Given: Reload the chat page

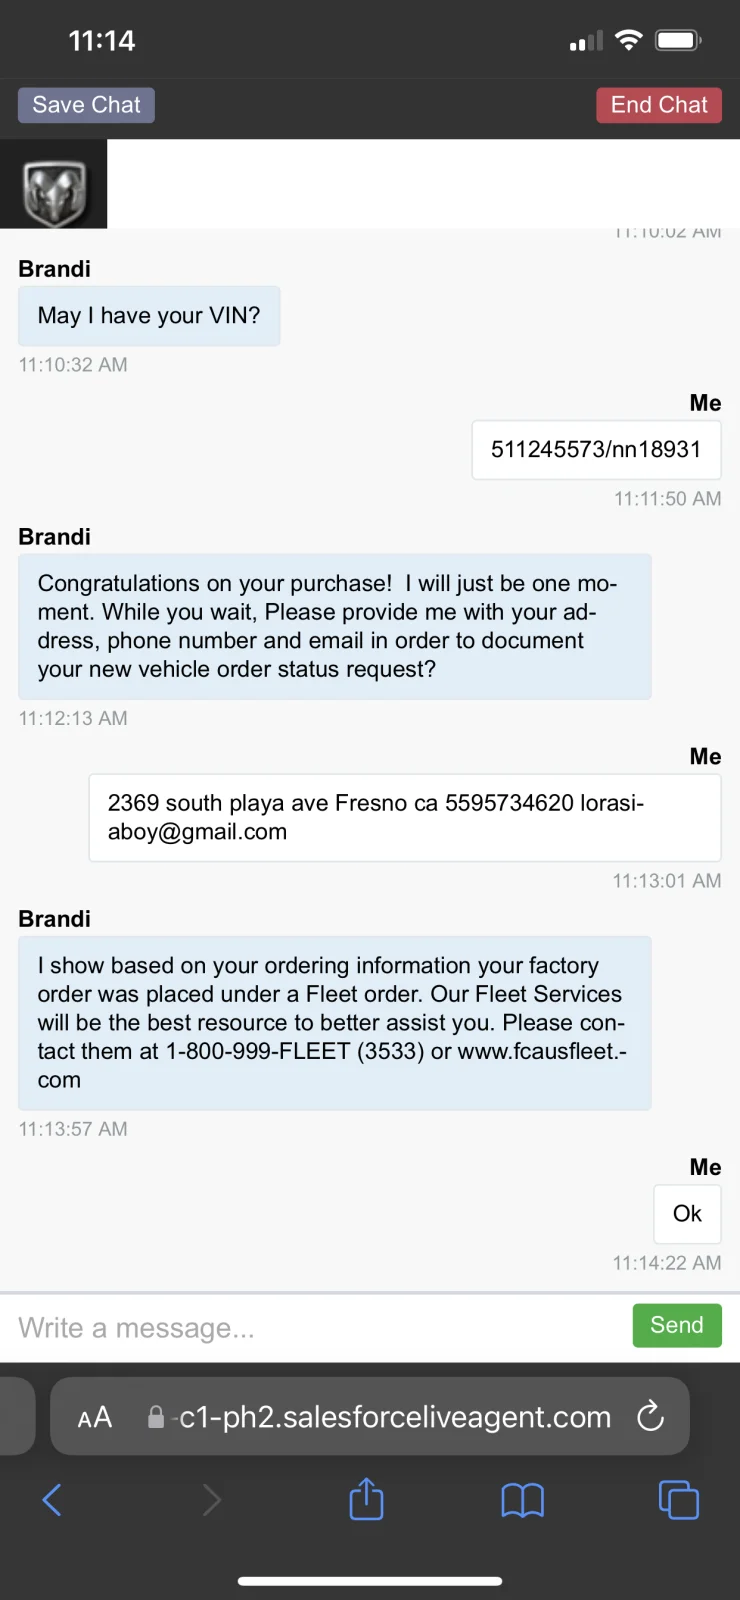Looking at the screenshot, I should (x=650, y=1416).
